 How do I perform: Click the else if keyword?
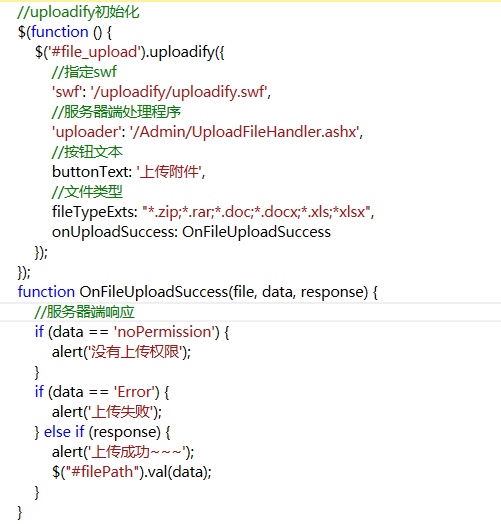point(64,432)
